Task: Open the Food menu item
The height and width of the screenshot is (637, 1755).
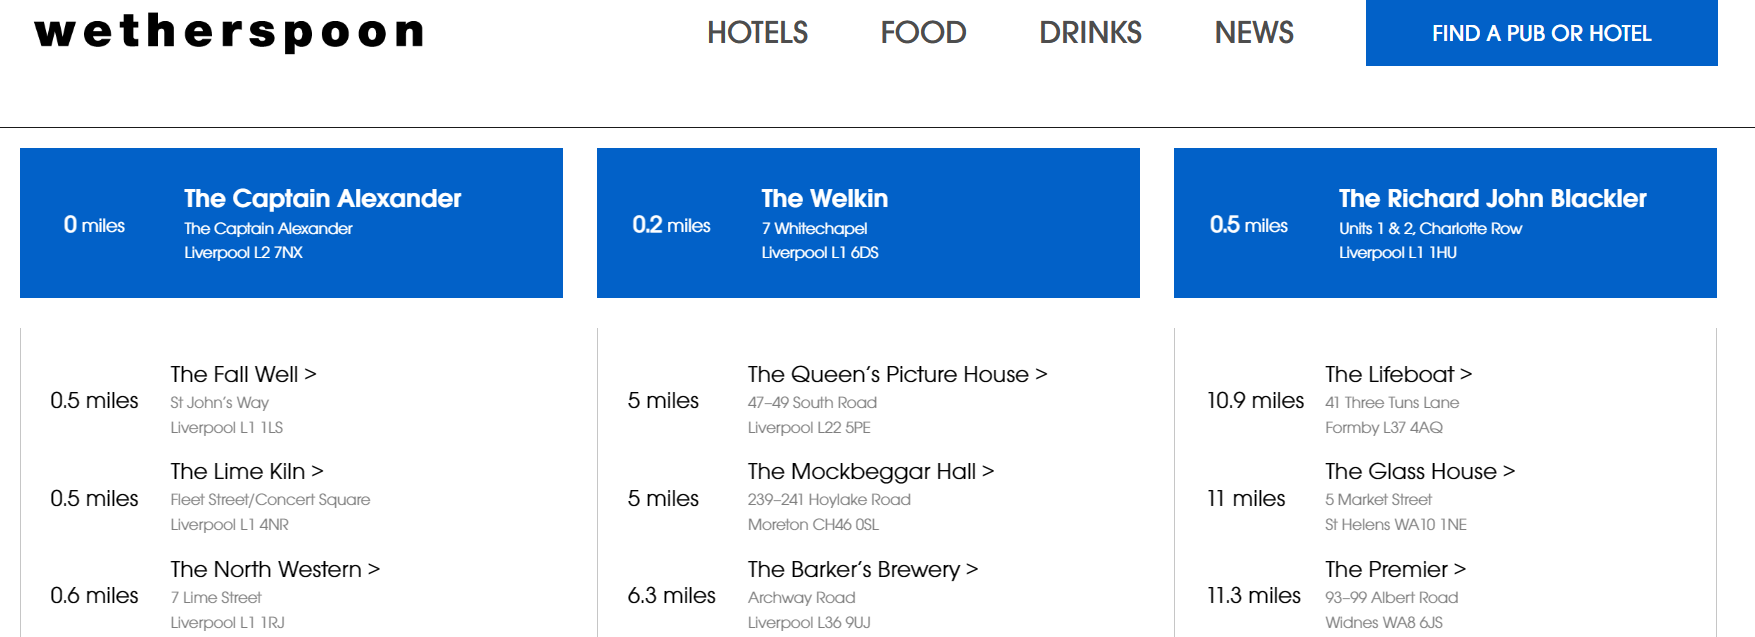Action: (923, 33)
